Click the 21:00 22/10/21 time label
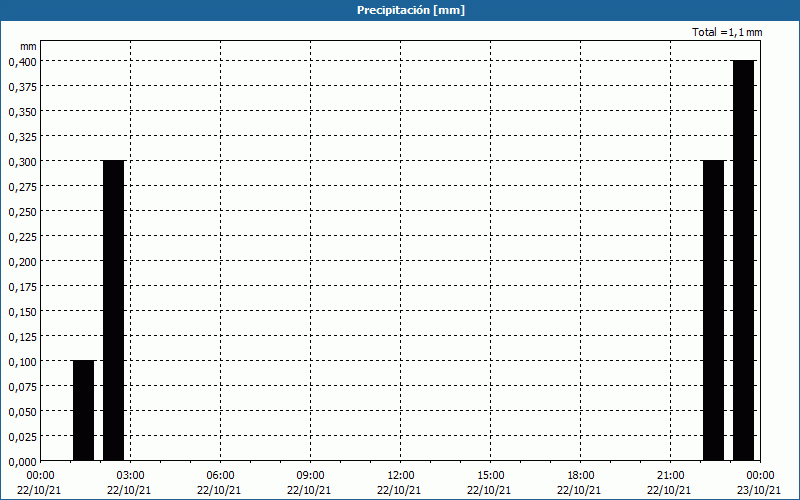The image size is (800, 500). click(669, 483)
